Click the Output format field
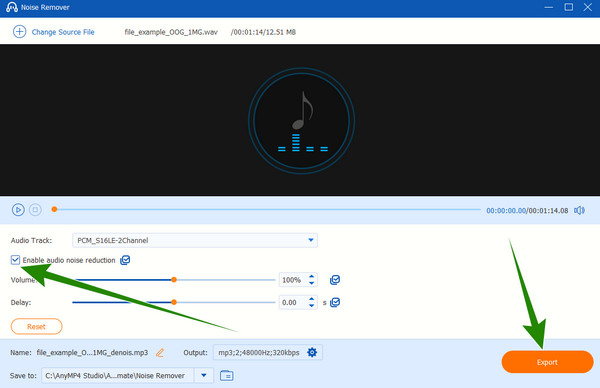 tap(267, 352)
